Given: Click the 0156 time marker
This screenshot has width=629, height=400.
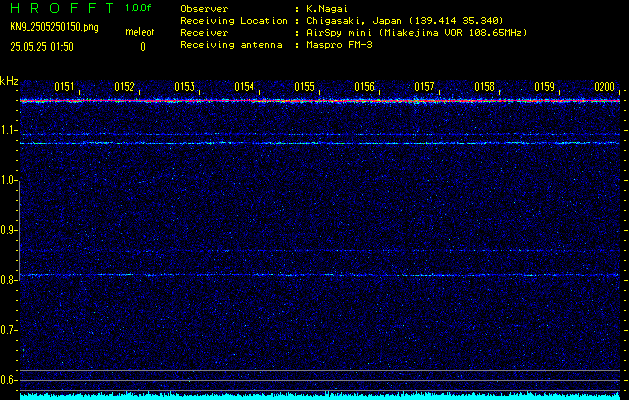Looking at the screenshot, I should (364, 87).
